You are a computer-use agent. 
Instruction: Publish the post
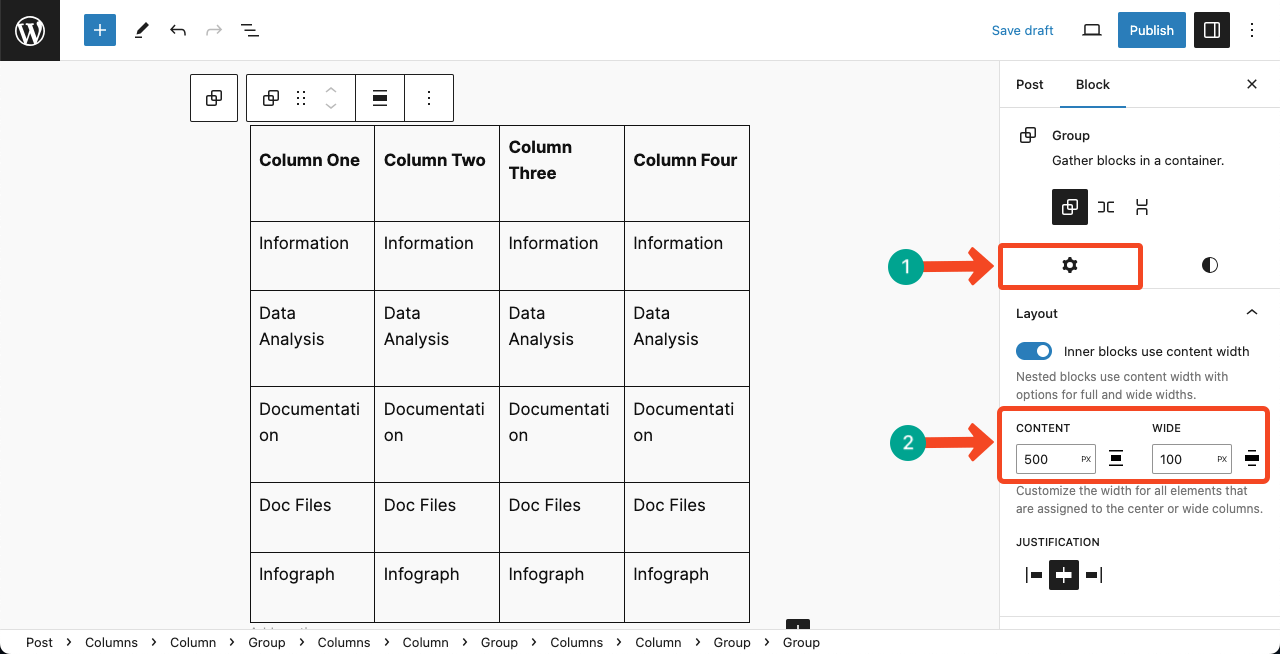pyautogui.click(x=1151, y=30)
